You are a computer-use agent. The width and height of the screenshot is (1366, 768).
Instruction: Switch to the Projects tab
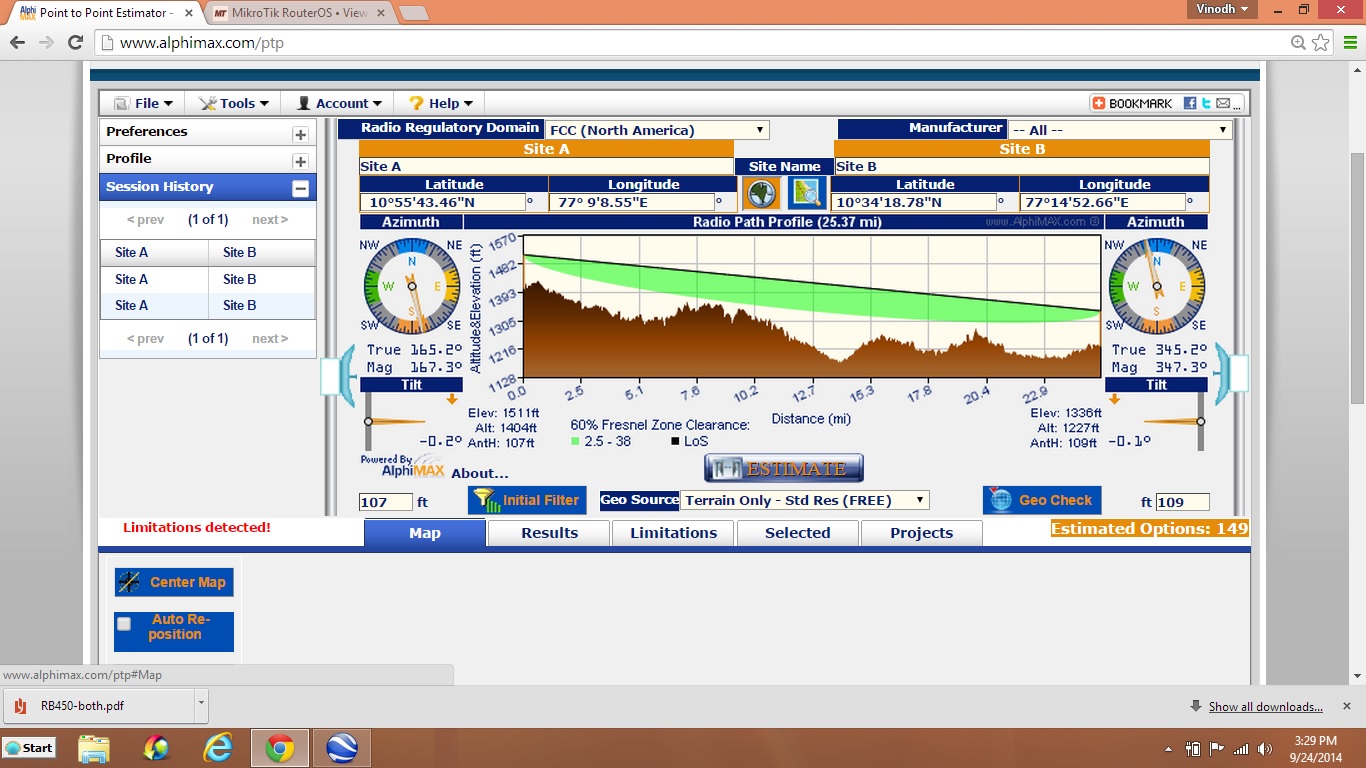coord(922,533)
